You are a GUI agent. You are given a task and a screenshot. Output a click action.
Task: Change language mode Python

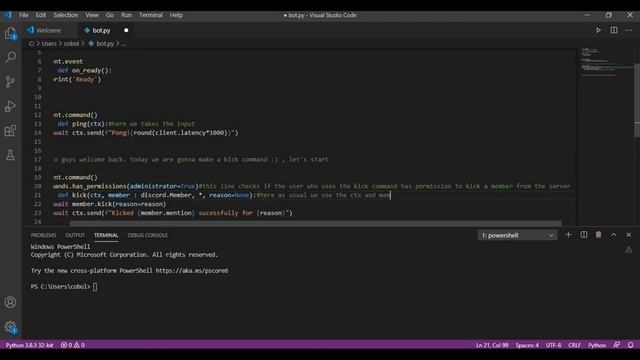(597, 345)
